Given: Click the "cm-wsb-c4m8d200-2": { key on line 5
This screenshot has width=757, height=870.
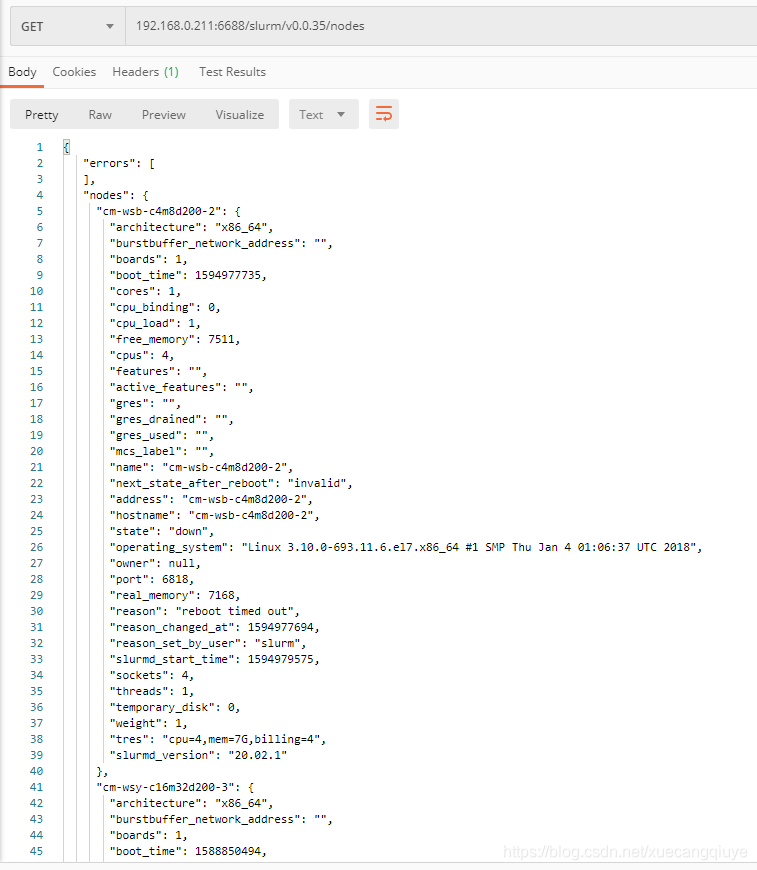Looking at the screenshot, I should (168, 211).
